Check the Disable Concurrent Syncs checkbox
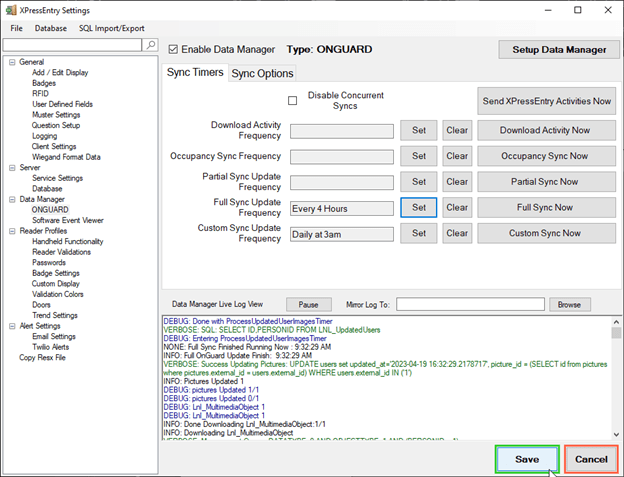624x477 pixels. coord(292,100)
